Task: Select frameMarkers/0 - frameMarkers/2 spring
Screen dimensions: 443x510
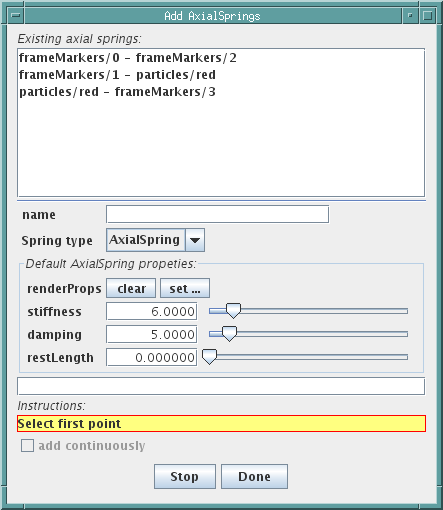Action: click(128, 58)
